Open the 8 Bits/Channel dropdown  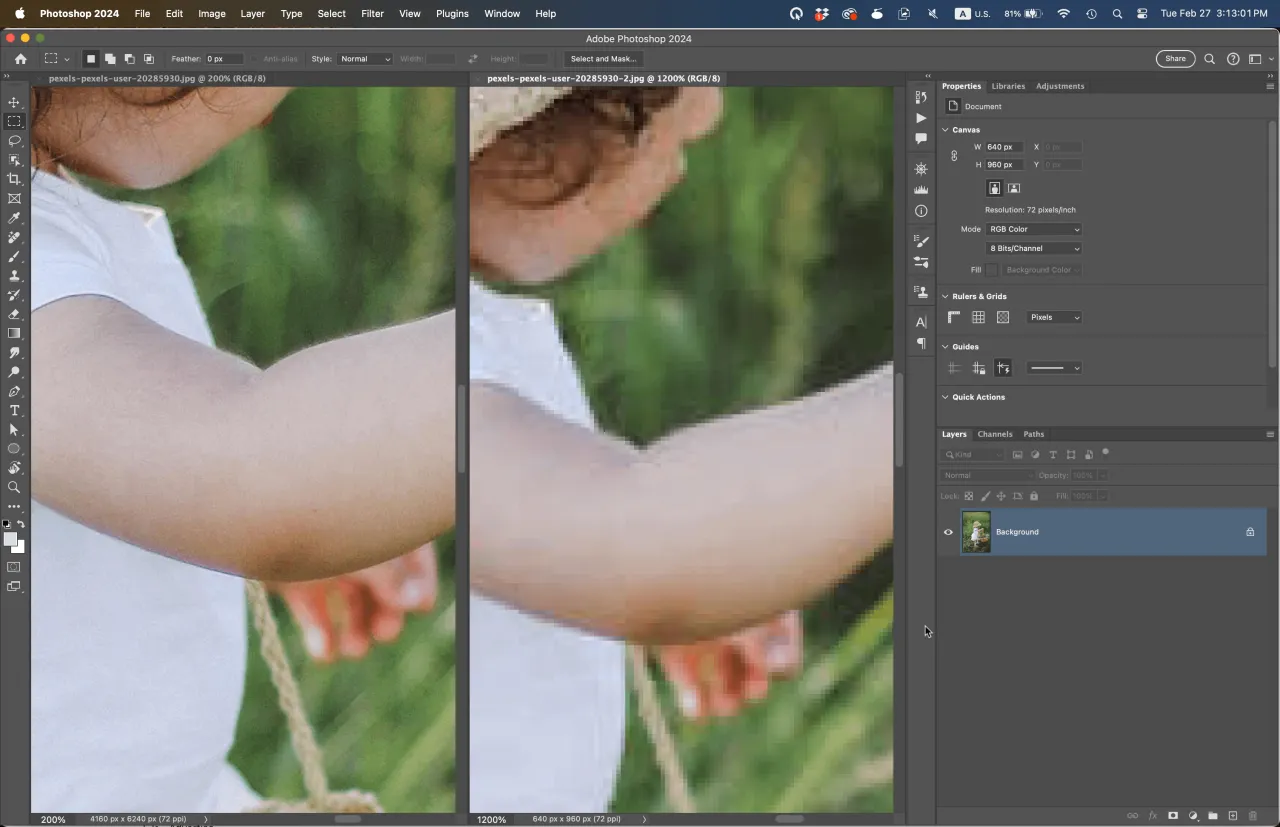click(1034, 249)
